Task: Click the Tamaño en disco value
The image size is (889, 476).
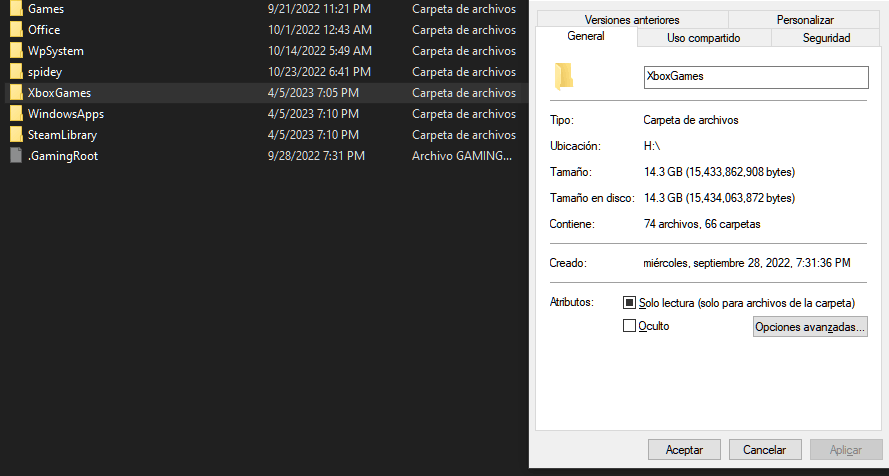Action: click(x=719, y=198)
